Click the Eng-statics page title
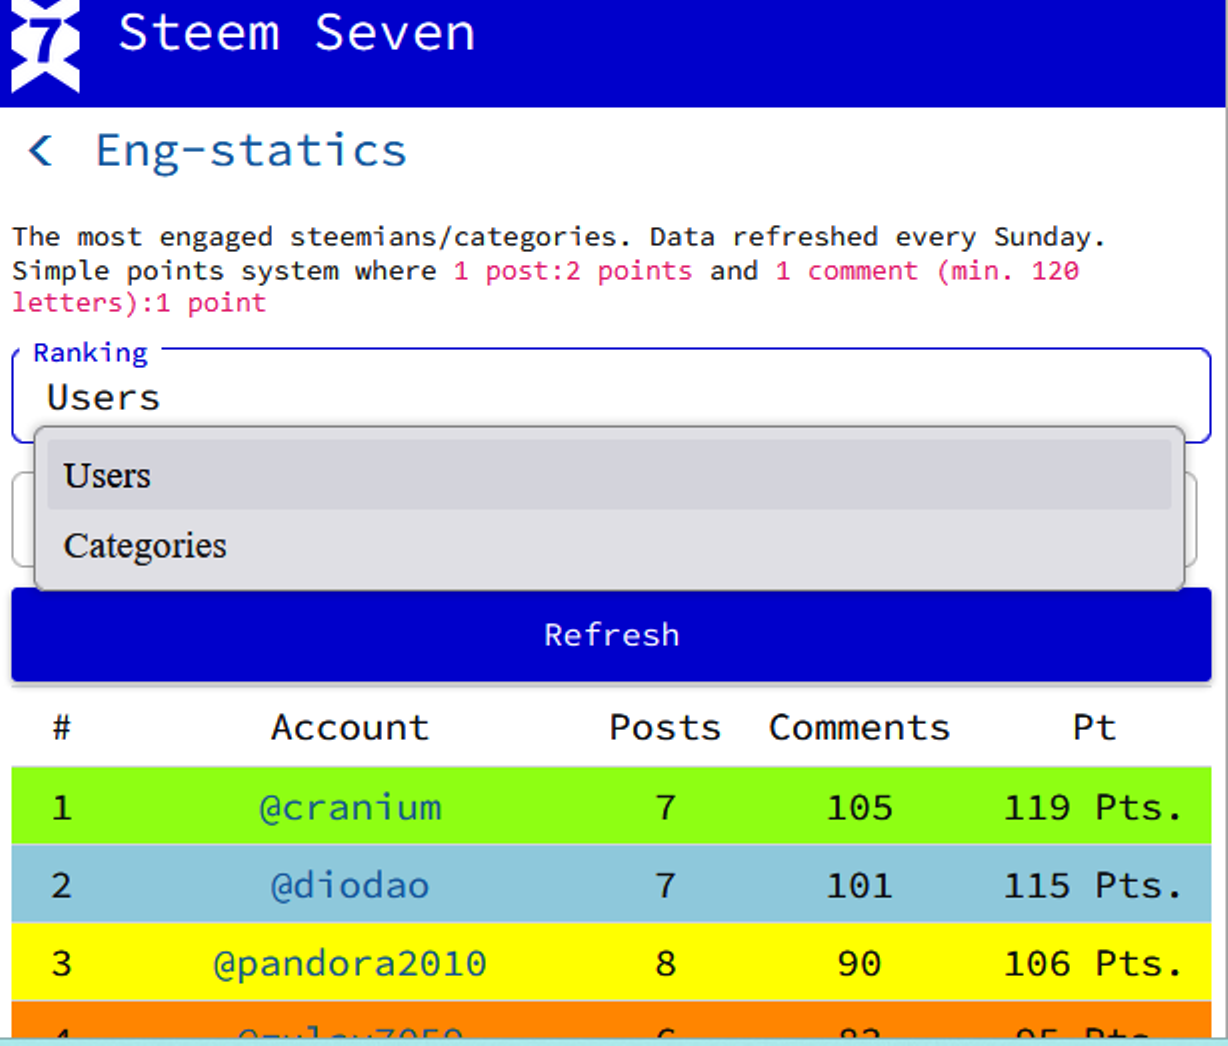 (x=250, y=150)
